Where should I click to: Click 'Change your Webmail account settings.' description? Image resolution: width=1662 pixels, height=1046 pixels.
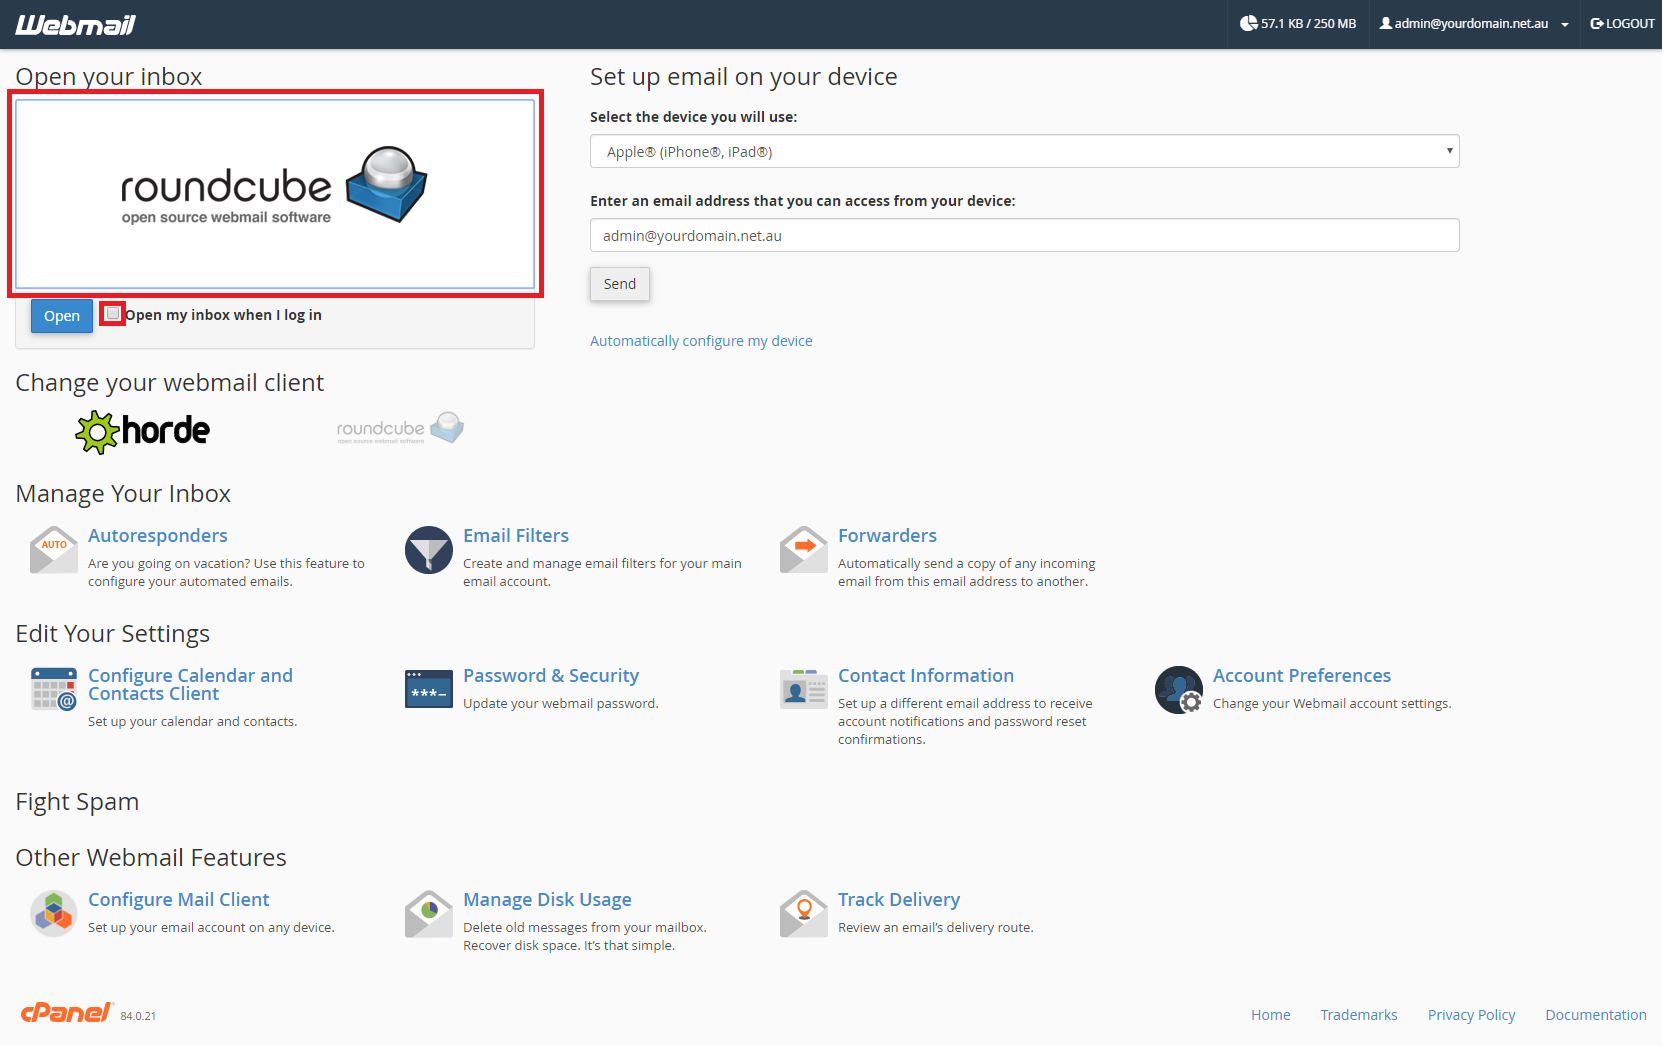coord(1332,704)
